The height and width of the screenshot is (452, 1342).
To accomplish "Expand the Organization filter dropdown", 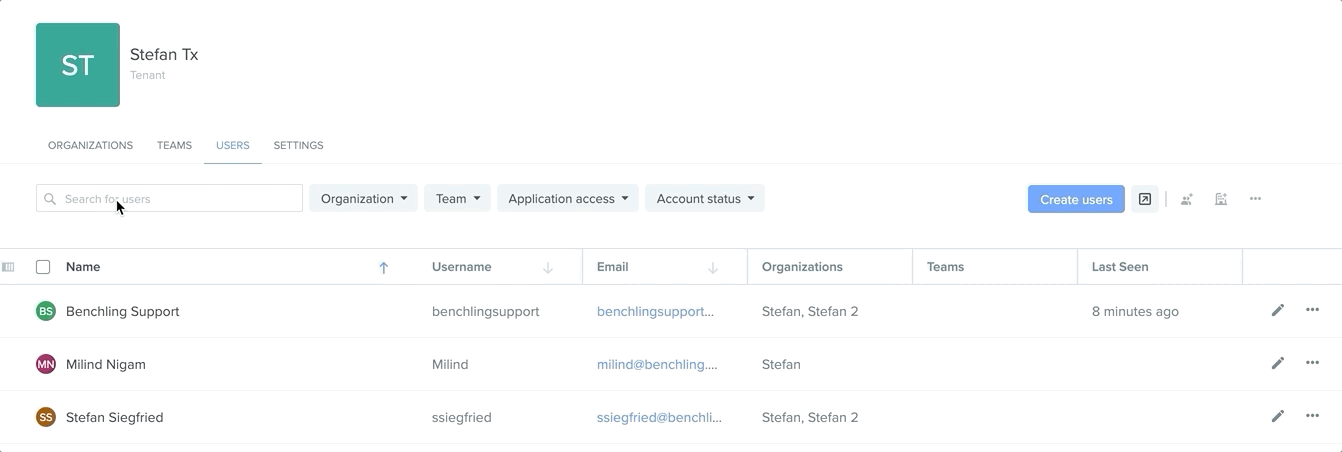I will (364, 198).
